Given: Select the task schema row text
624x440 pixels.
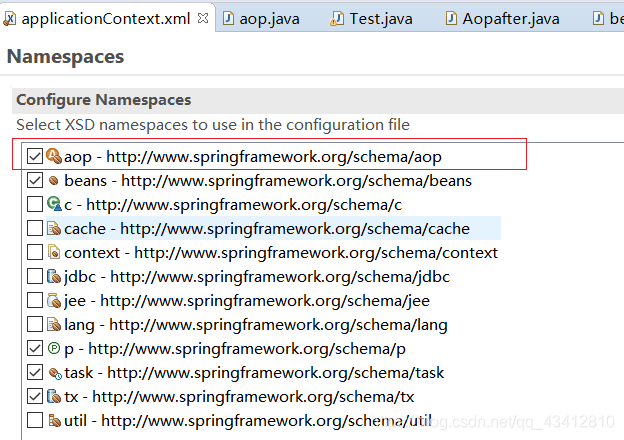Looking at the screenshot, I should 254,373.
